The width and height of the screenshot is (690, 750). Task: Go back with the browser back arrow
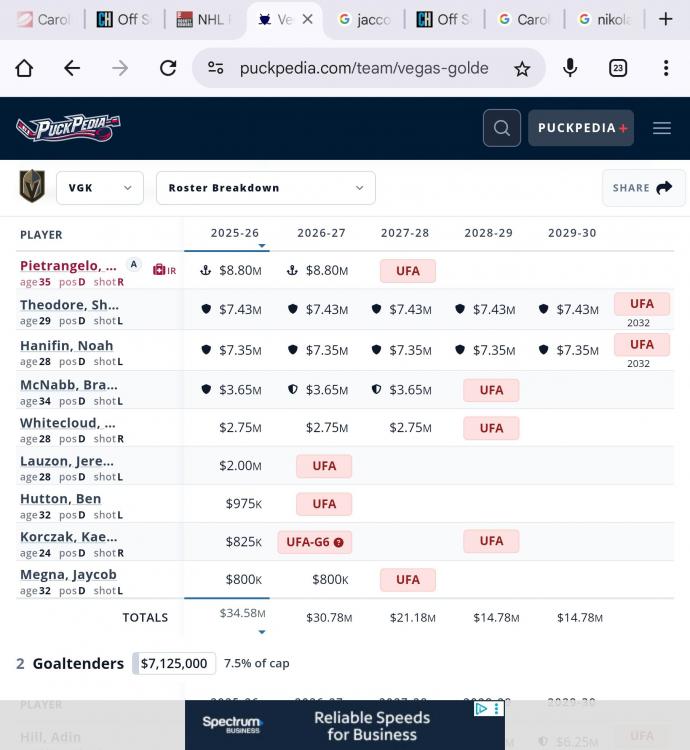tap(72, 68)
